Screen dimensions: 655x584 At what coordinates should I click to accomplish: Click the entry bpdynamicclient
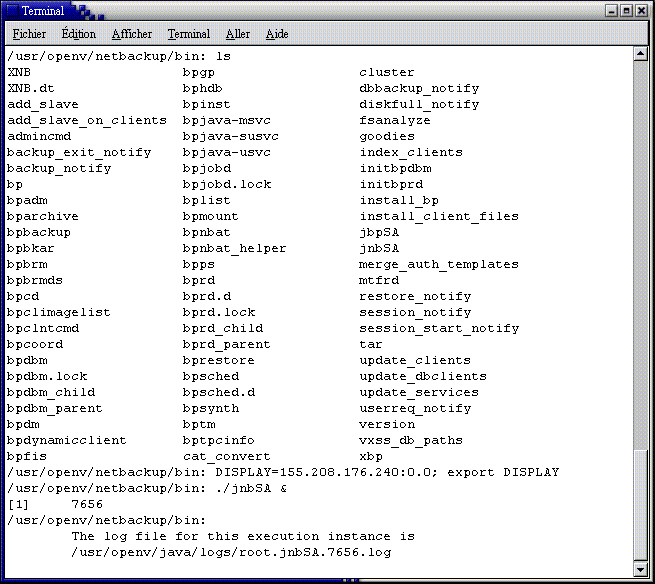pos(67,441)
